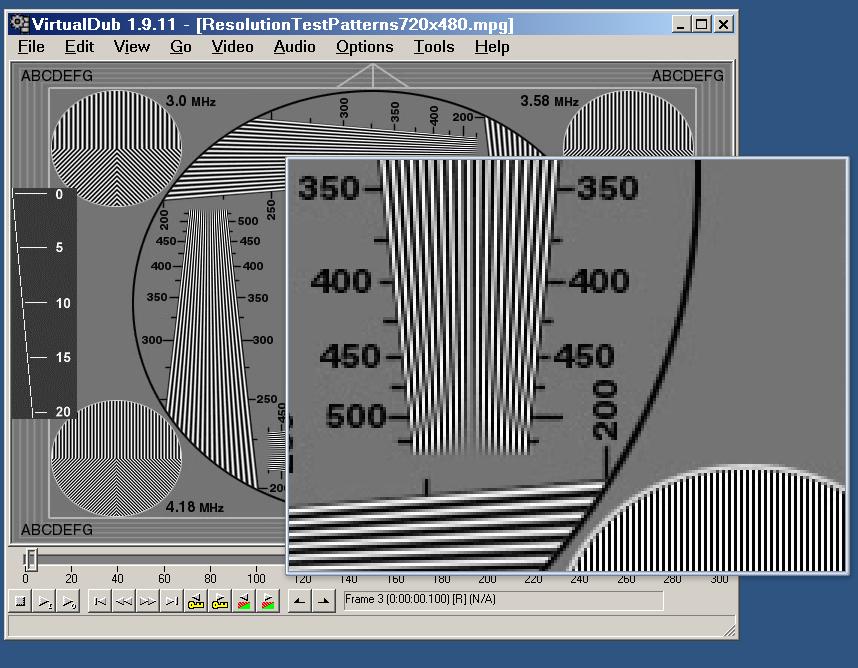The image size is (858, 668).
Task: Jump to the start of video
Action: point(99,601)
